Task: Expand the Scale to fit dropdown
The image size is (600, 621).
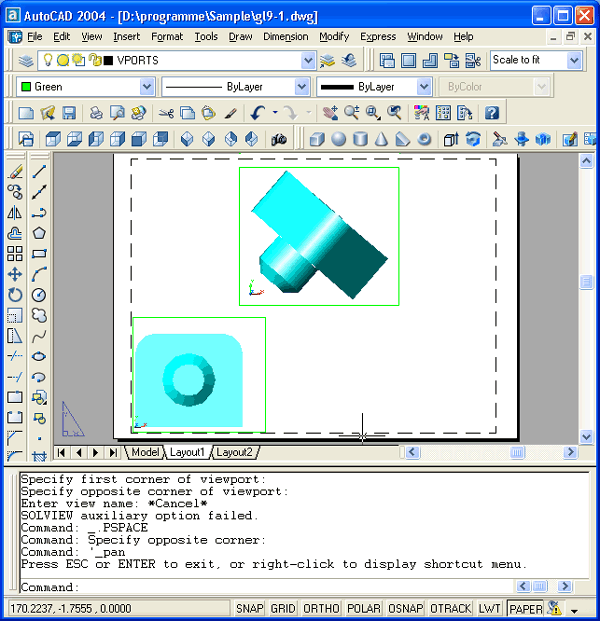Action: click(x=574, y=61)
